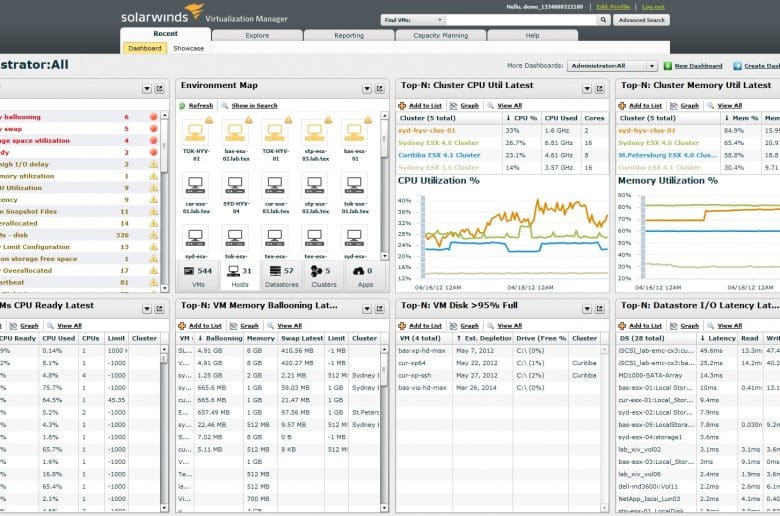
Task: Click the Memory Ballooning table scrollbar
Action: (384, 429)
